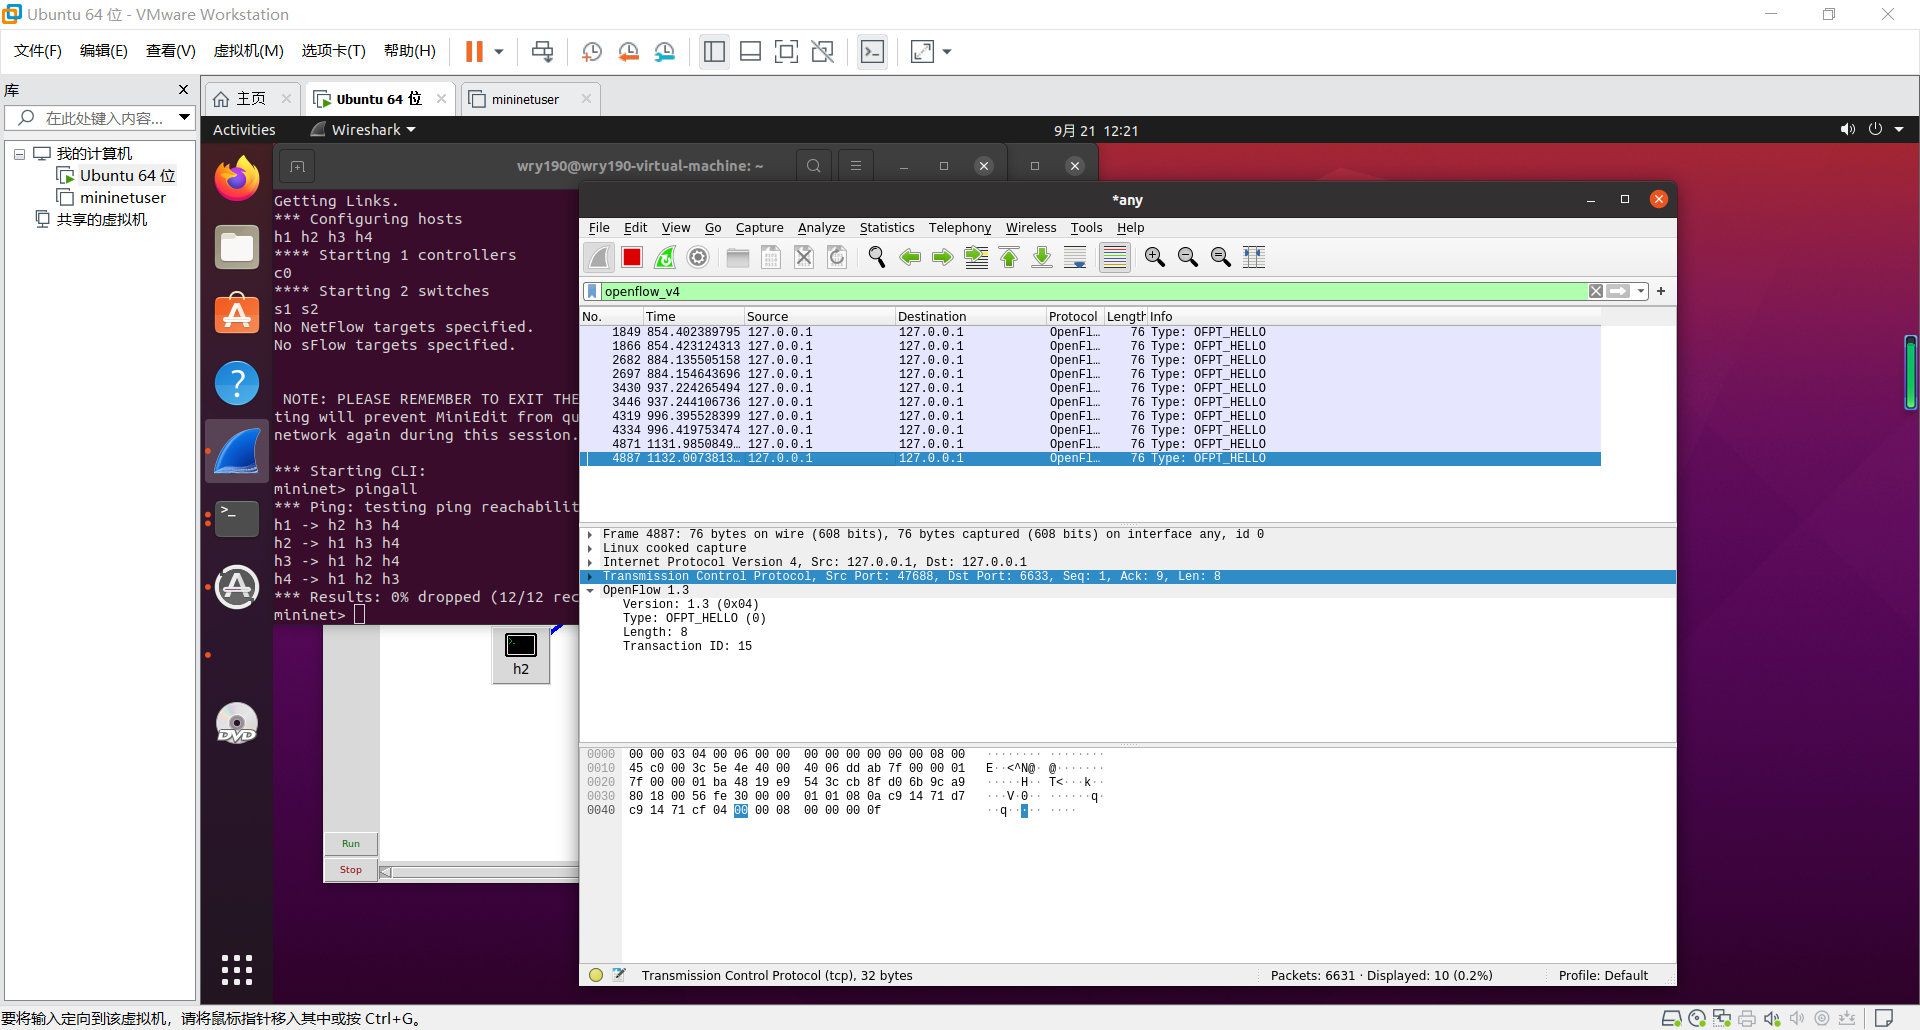The width and height of the screenshot is (1920, 1030).
Task: Jump to the first packet
Action: 1009,258
